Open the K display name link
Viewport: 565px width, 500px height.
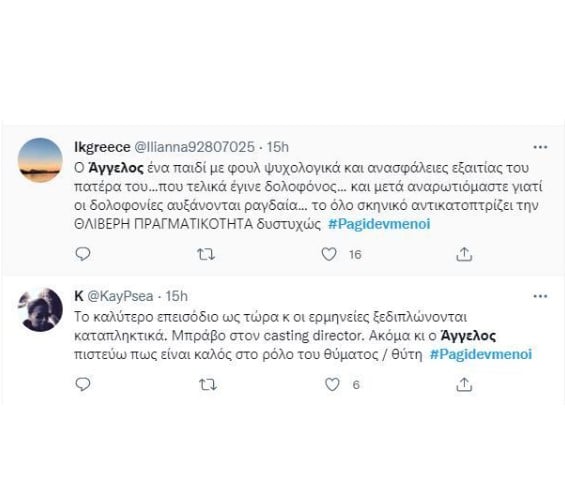click(x=79, y=296)
